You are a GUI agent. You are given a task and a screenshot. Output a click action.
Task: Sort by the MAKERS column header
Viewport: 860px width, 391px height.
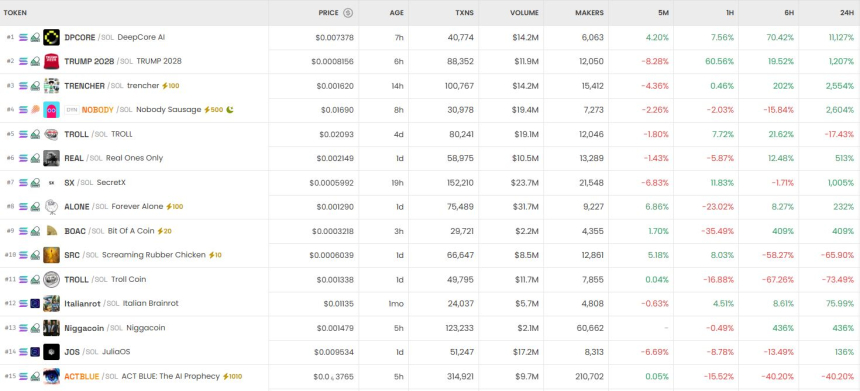pyautogui.click(x=589, y=13)
